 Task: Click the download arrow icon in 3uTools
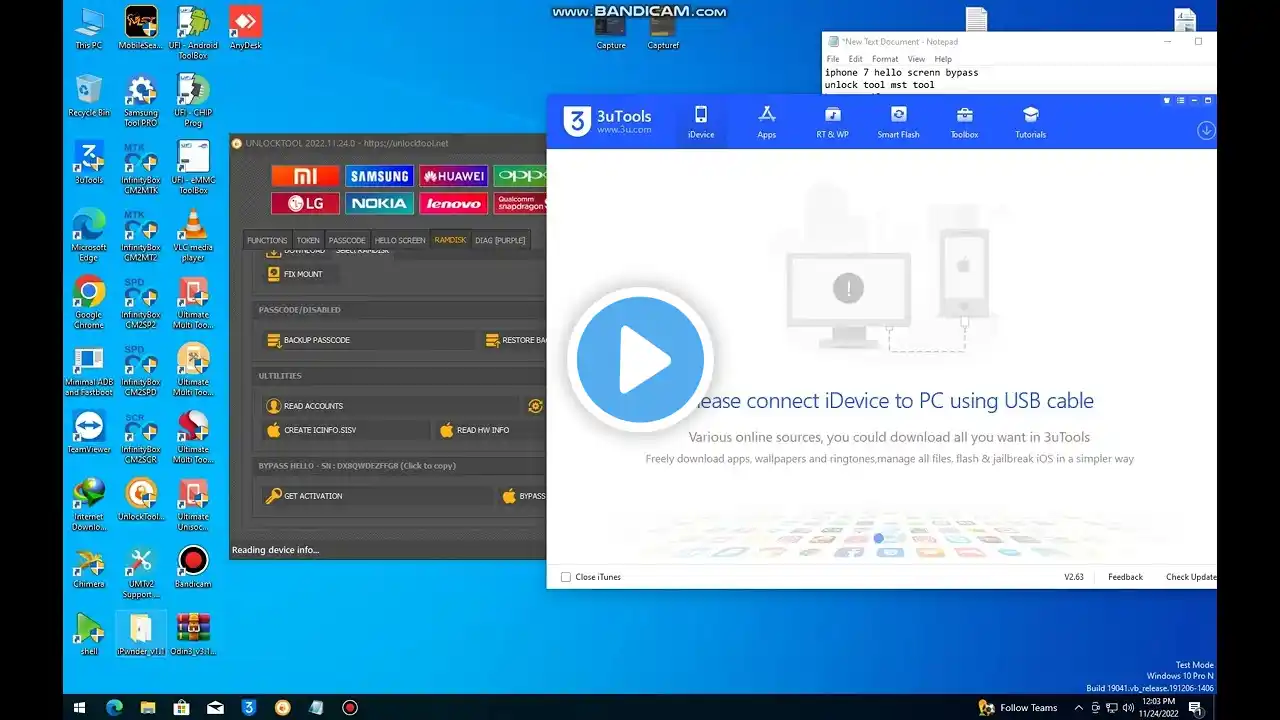tap(1206, 130)
